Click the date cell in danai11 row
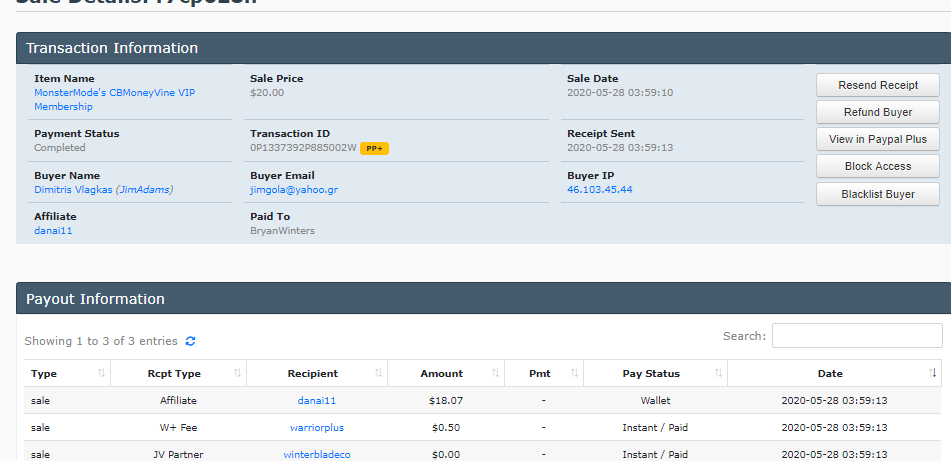This screenshot has height=461, width=951. click(834, 400)
